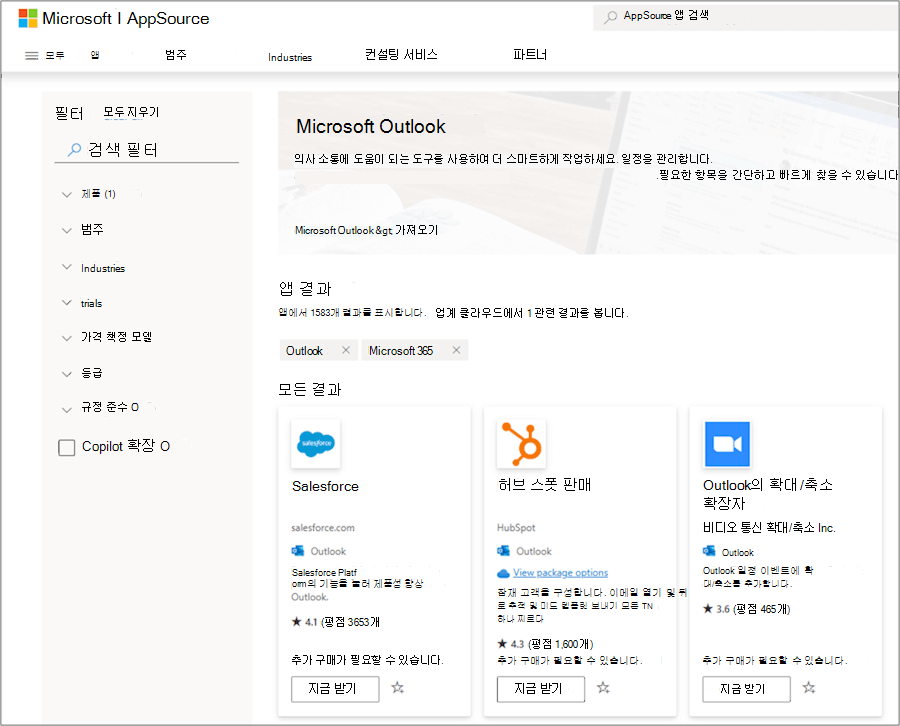Open the 앱 menu item
Viewport: 900px width, 726px height.
pos(95,55)
